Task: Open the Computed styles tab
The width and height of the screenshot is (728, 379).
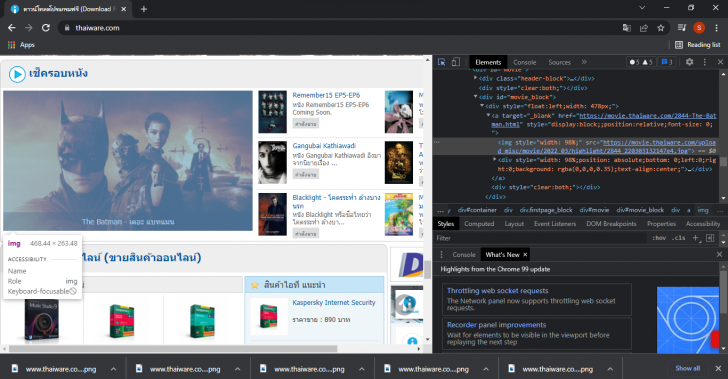Action: [x=479, y=223]
